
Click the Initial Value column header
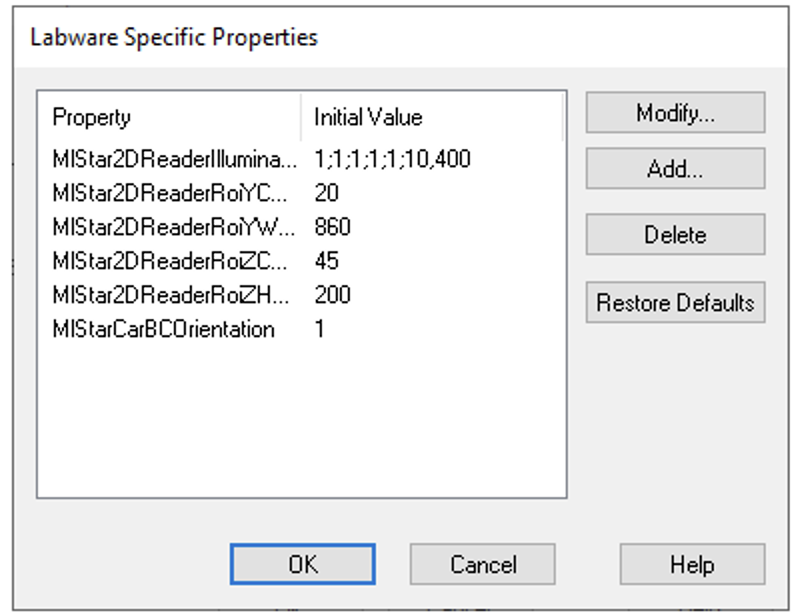coord(368,117)
